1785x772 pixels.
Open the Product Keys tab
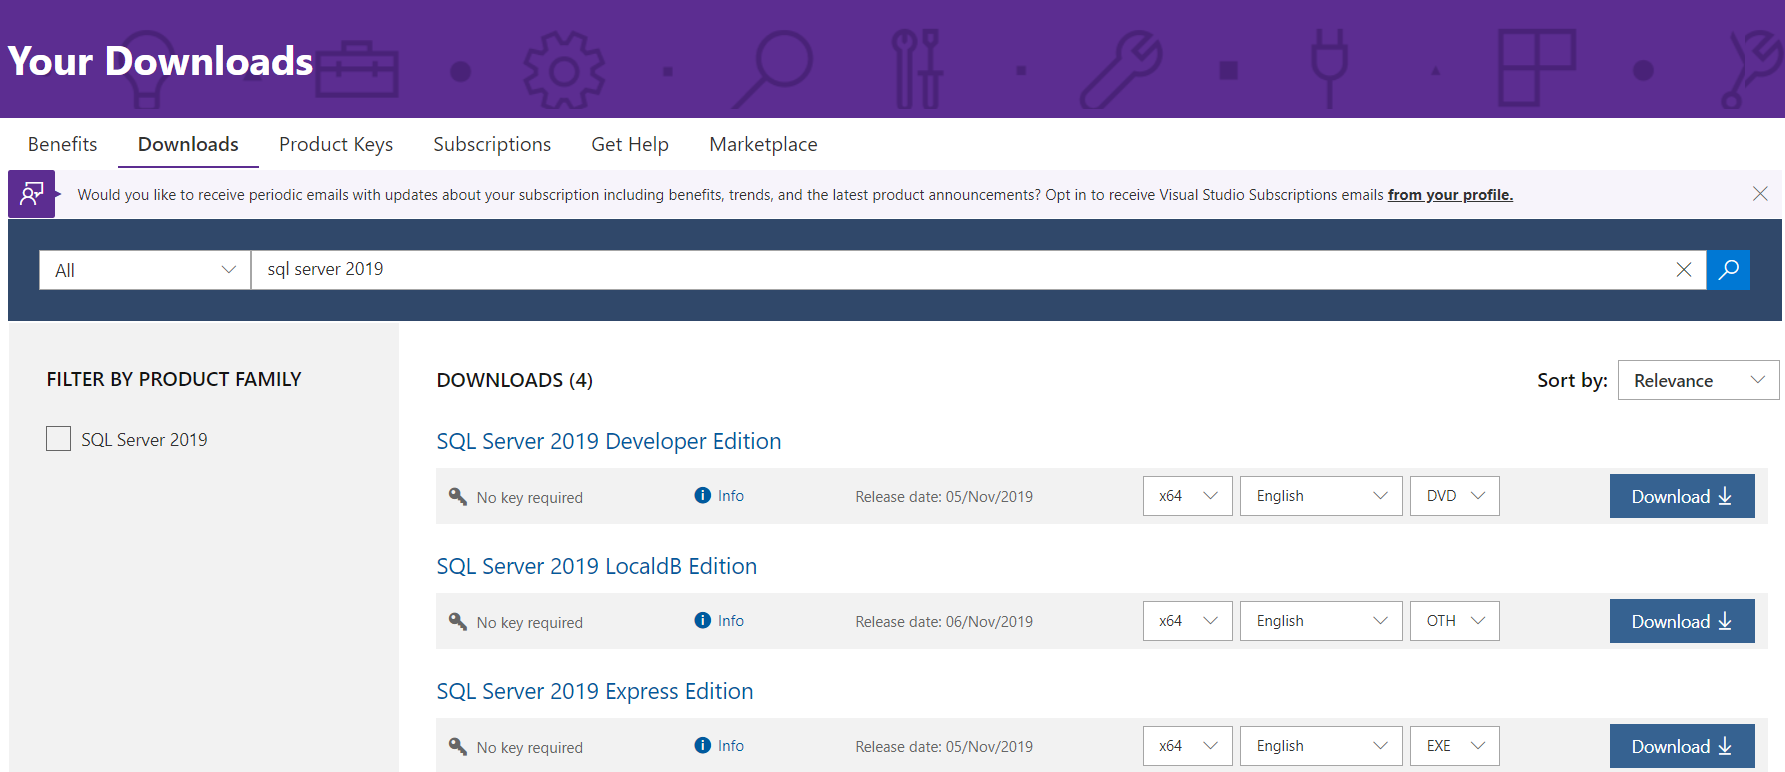pyautogui.click(x=336, y=145)
